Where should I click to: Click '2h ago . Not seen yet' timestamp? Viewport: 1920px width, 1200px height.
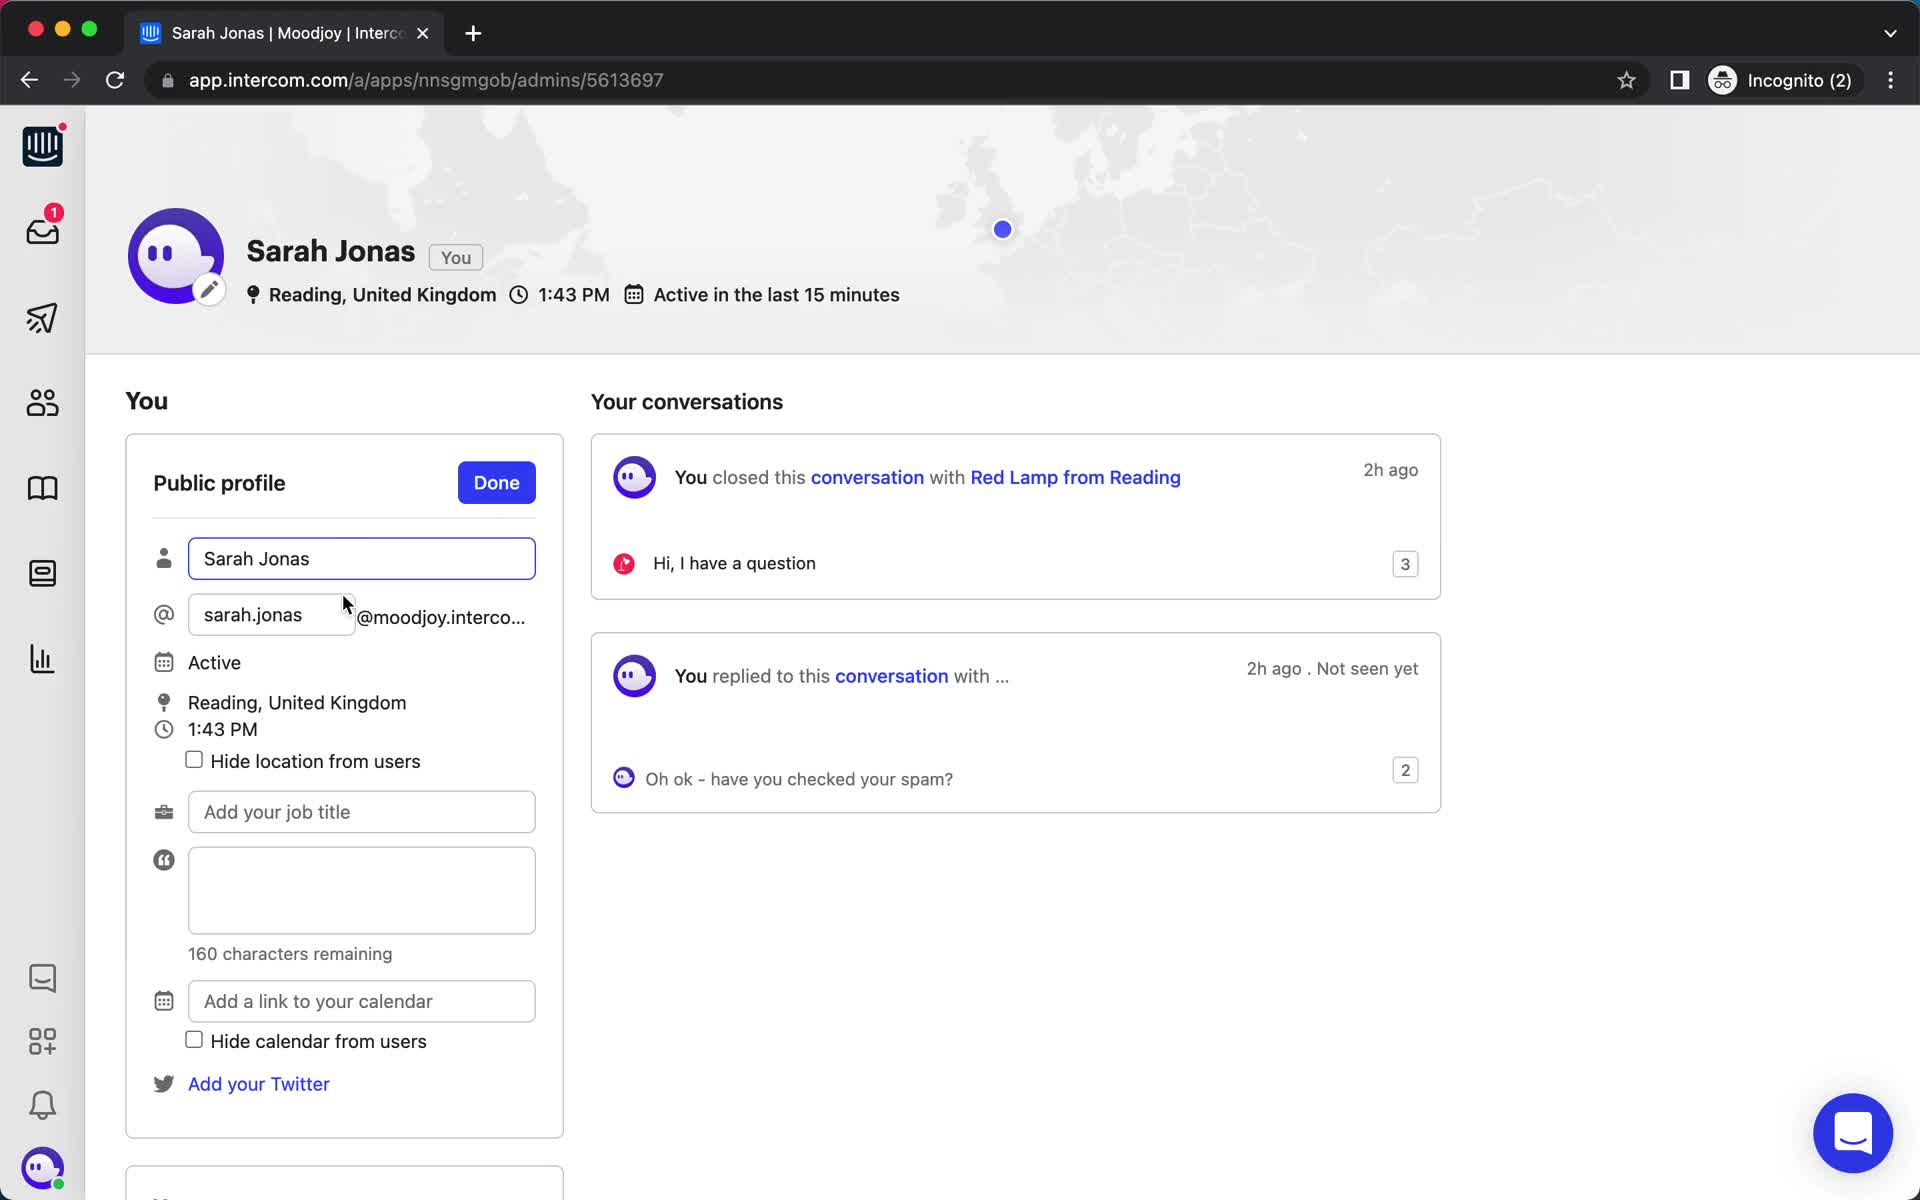pyautogui.click(x=1332, y=669)
